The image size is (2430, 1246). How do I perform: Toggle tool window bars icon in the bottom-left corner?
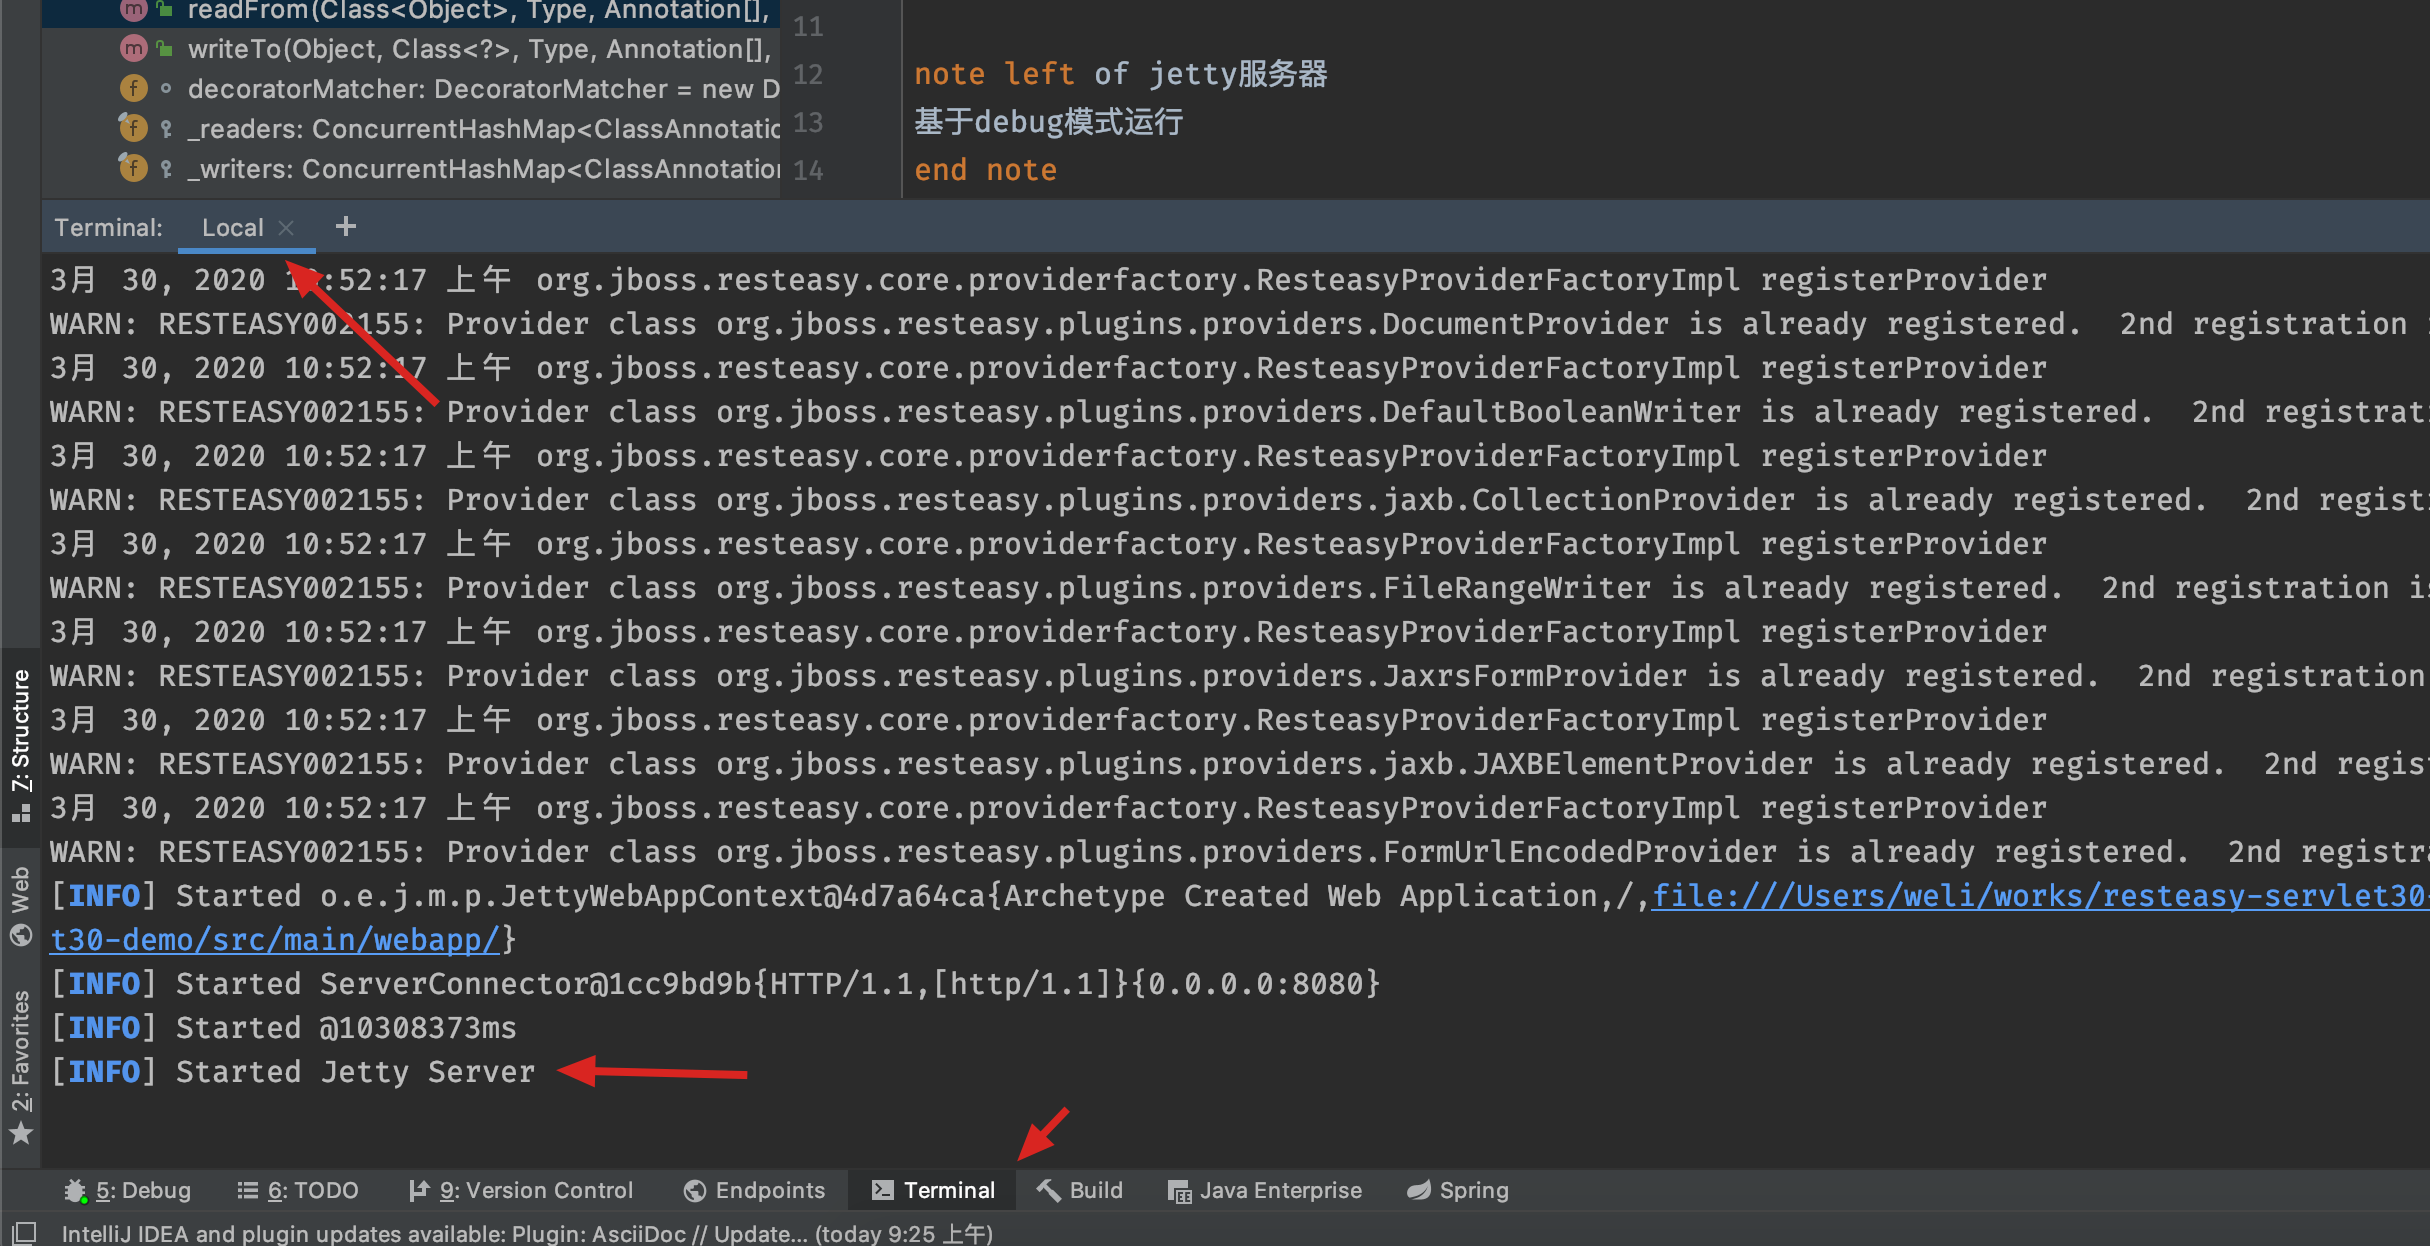(x=24, y=1233)
